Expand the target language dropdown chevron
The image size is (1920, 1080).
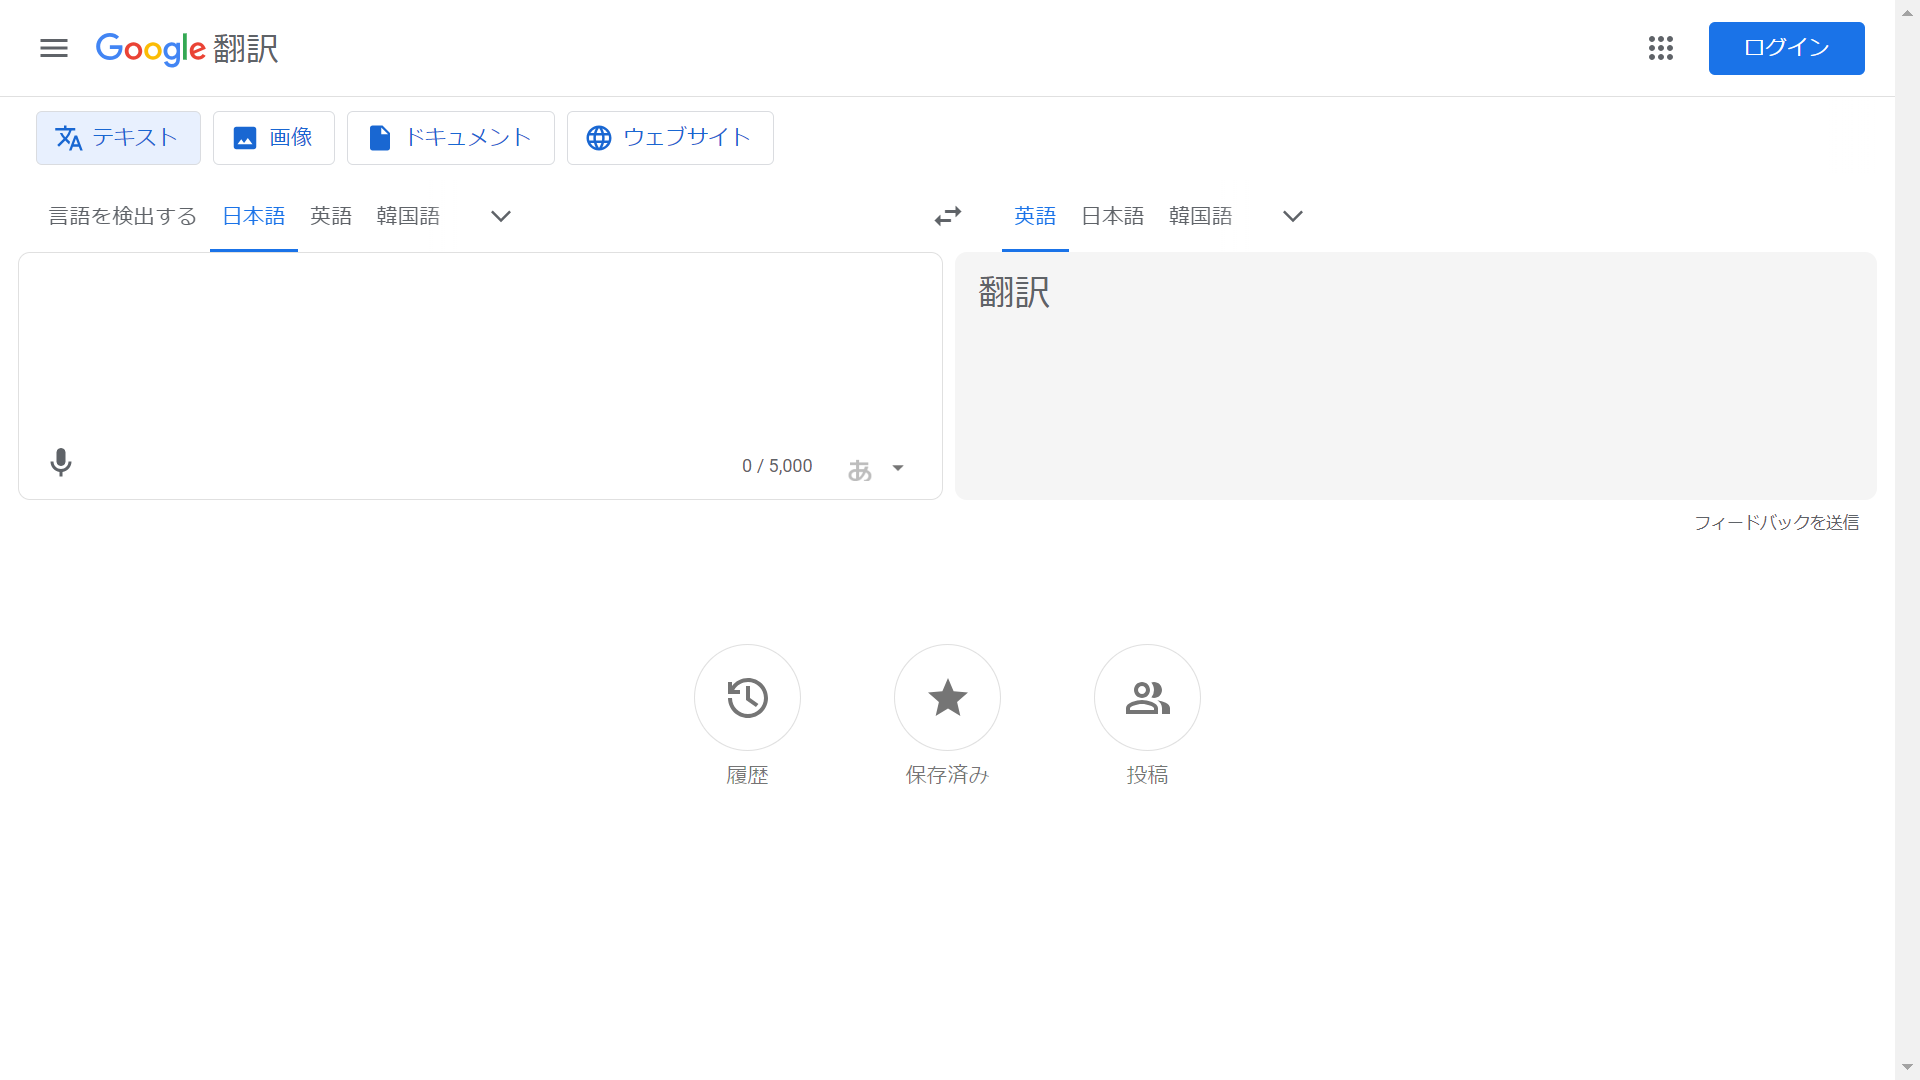1292,217
